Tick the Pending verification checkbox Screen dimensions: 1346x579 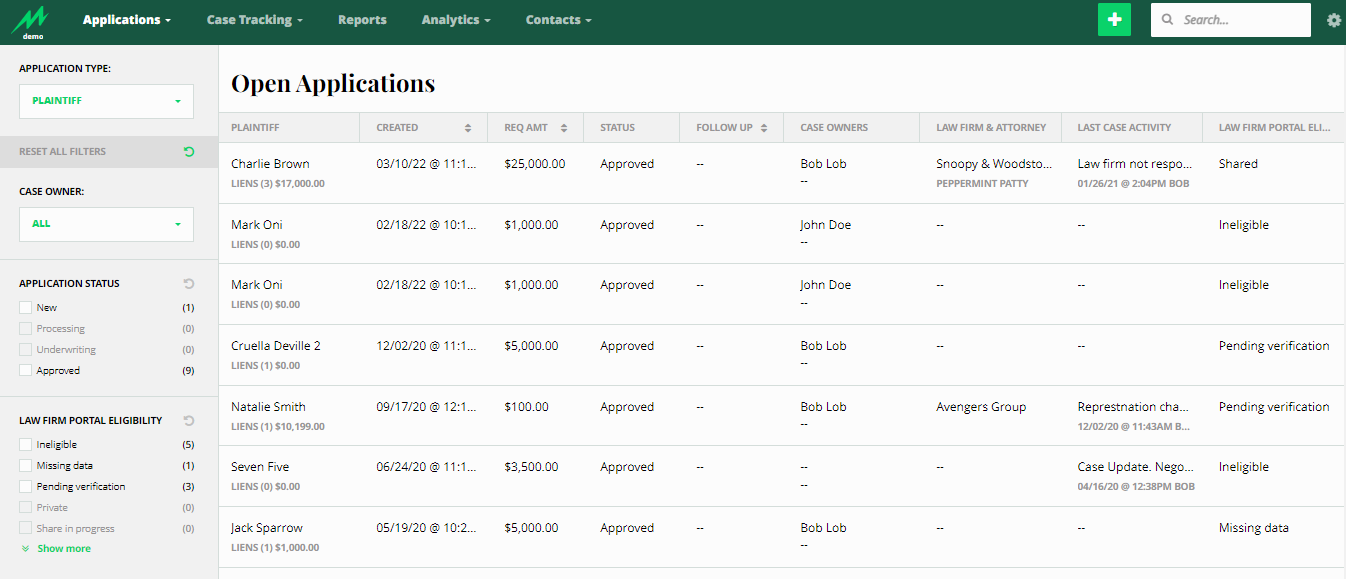tap(26, 487)
